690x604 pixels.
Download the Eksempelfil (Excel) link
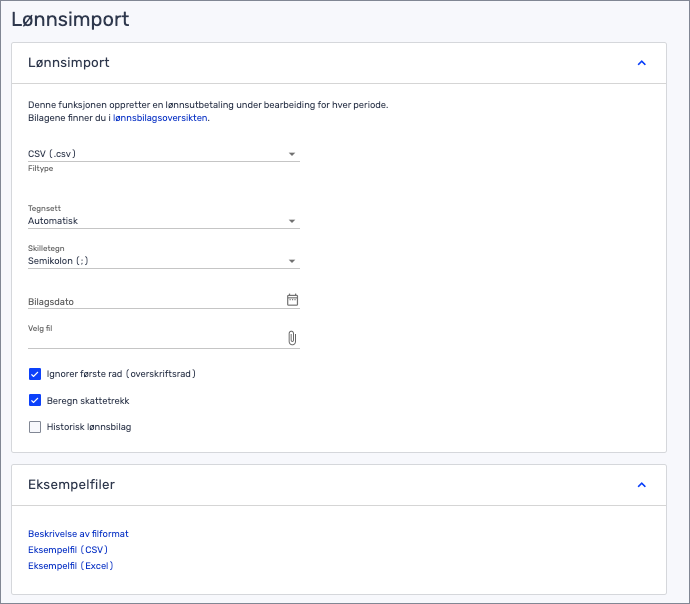click(71, 566)
